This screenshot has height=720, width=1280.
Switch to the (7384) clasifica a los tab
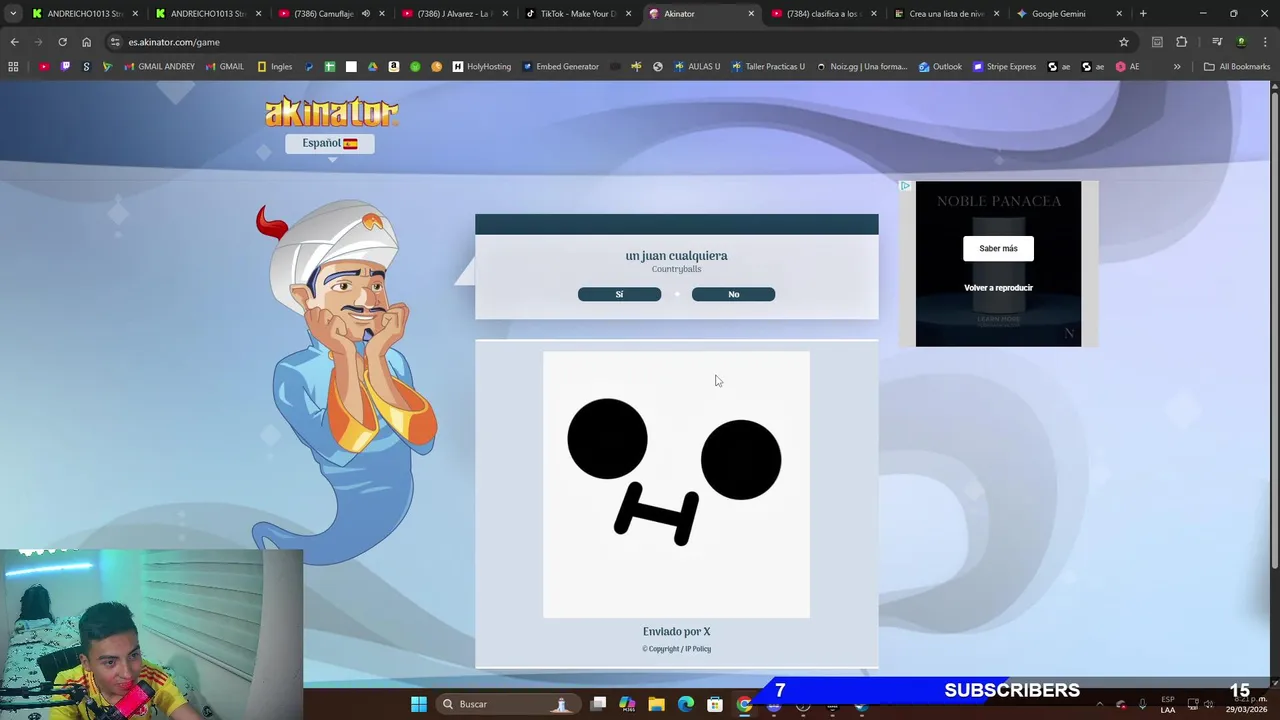pos(823,14)
